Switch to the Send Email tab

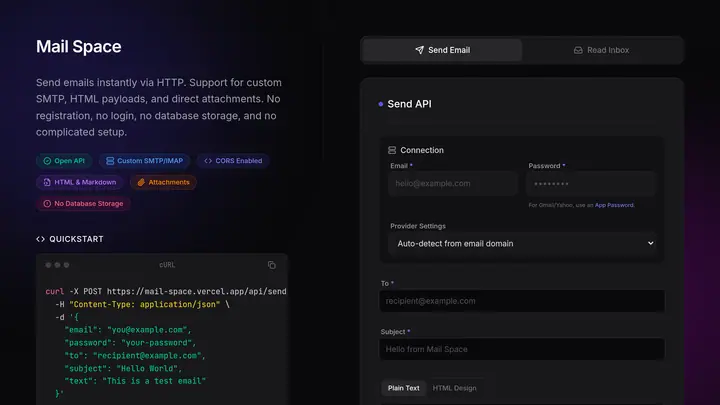442,50
